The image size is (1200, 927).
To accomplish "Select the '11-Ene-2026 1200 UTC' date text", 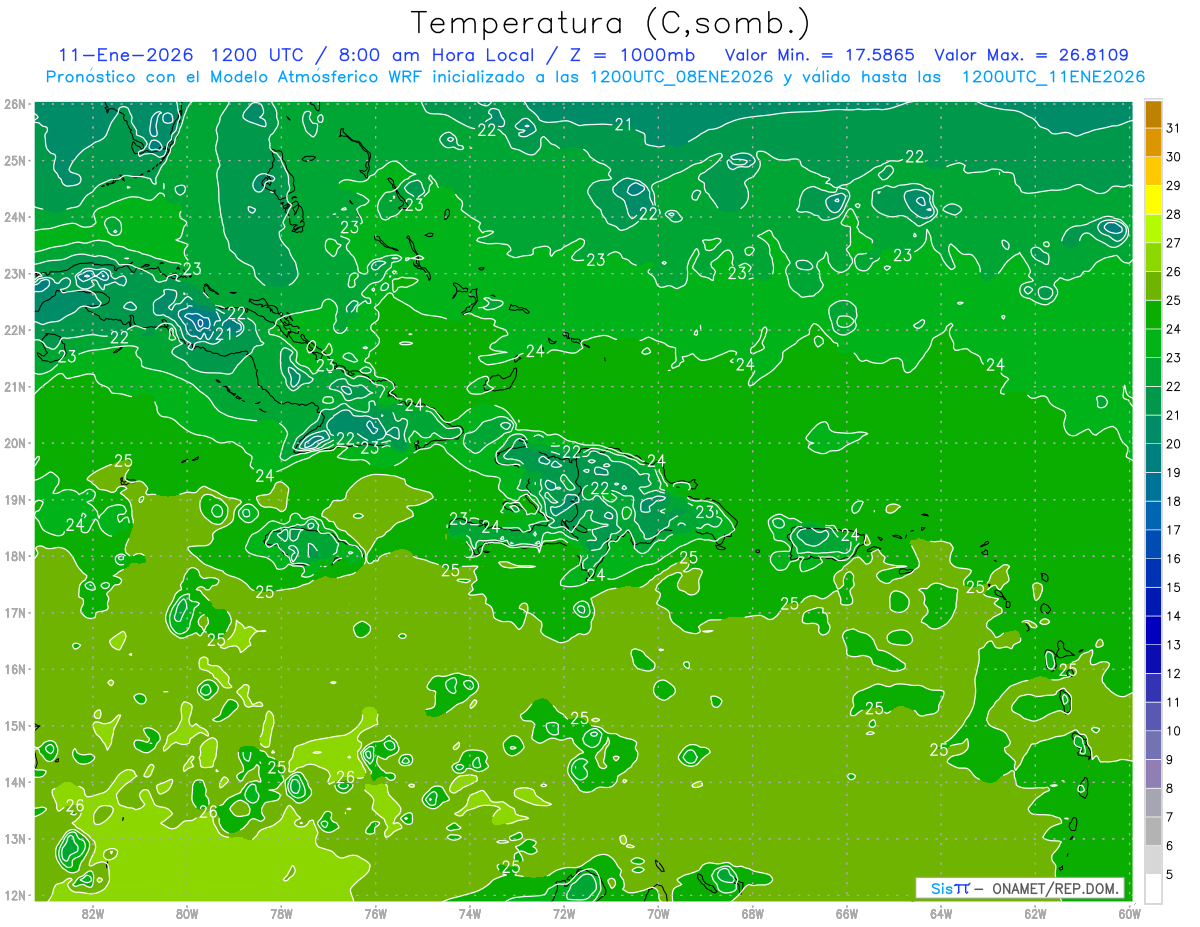I will coord(186,55).
